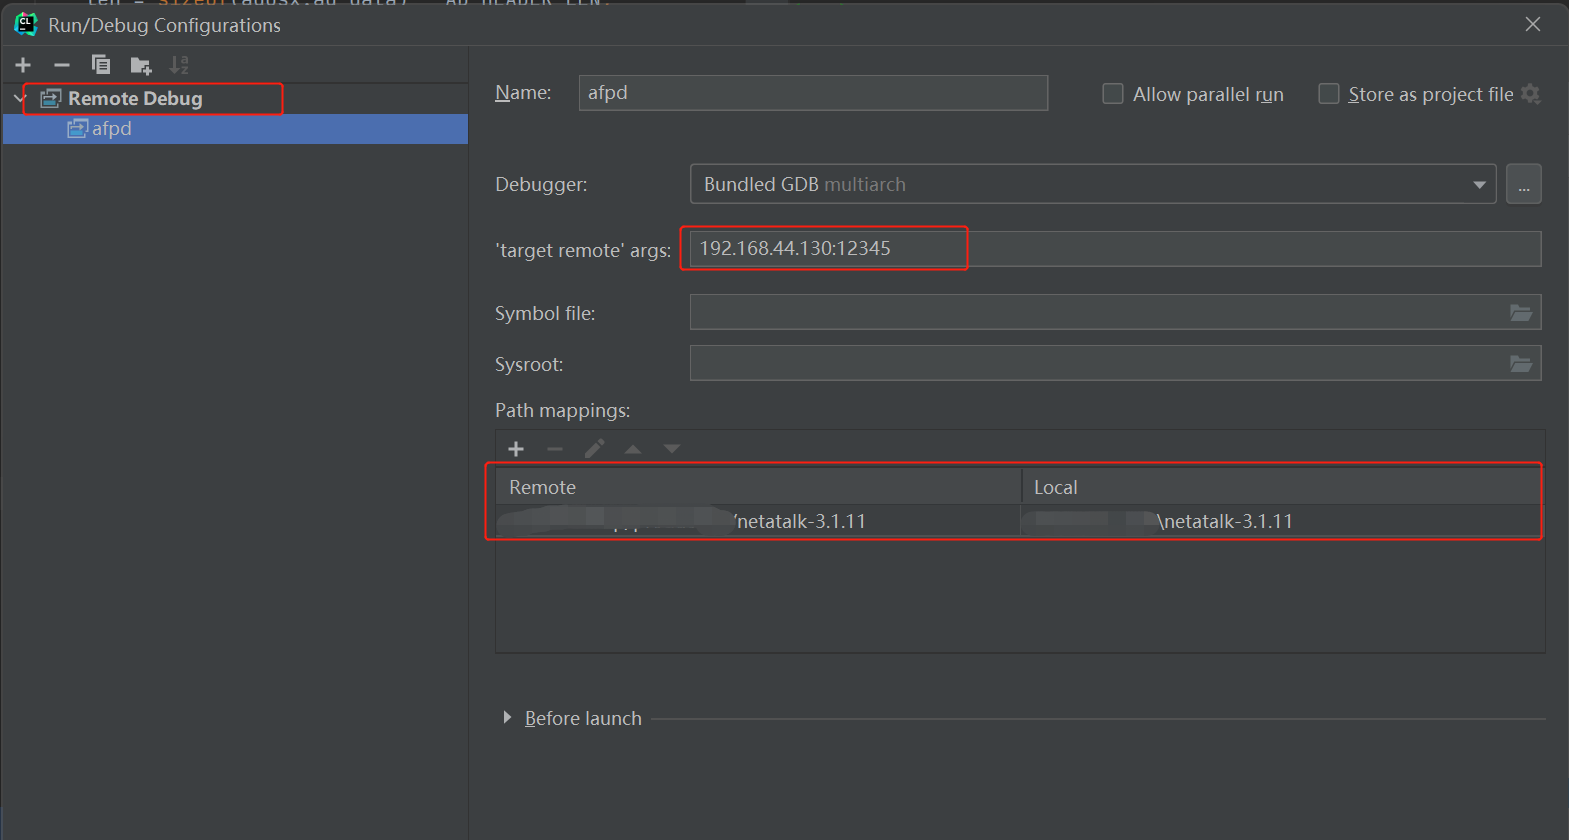This screenshot has width=1569, height=840.
Task: Click the 'target remote' args field
Action: tap(1115, 249)
